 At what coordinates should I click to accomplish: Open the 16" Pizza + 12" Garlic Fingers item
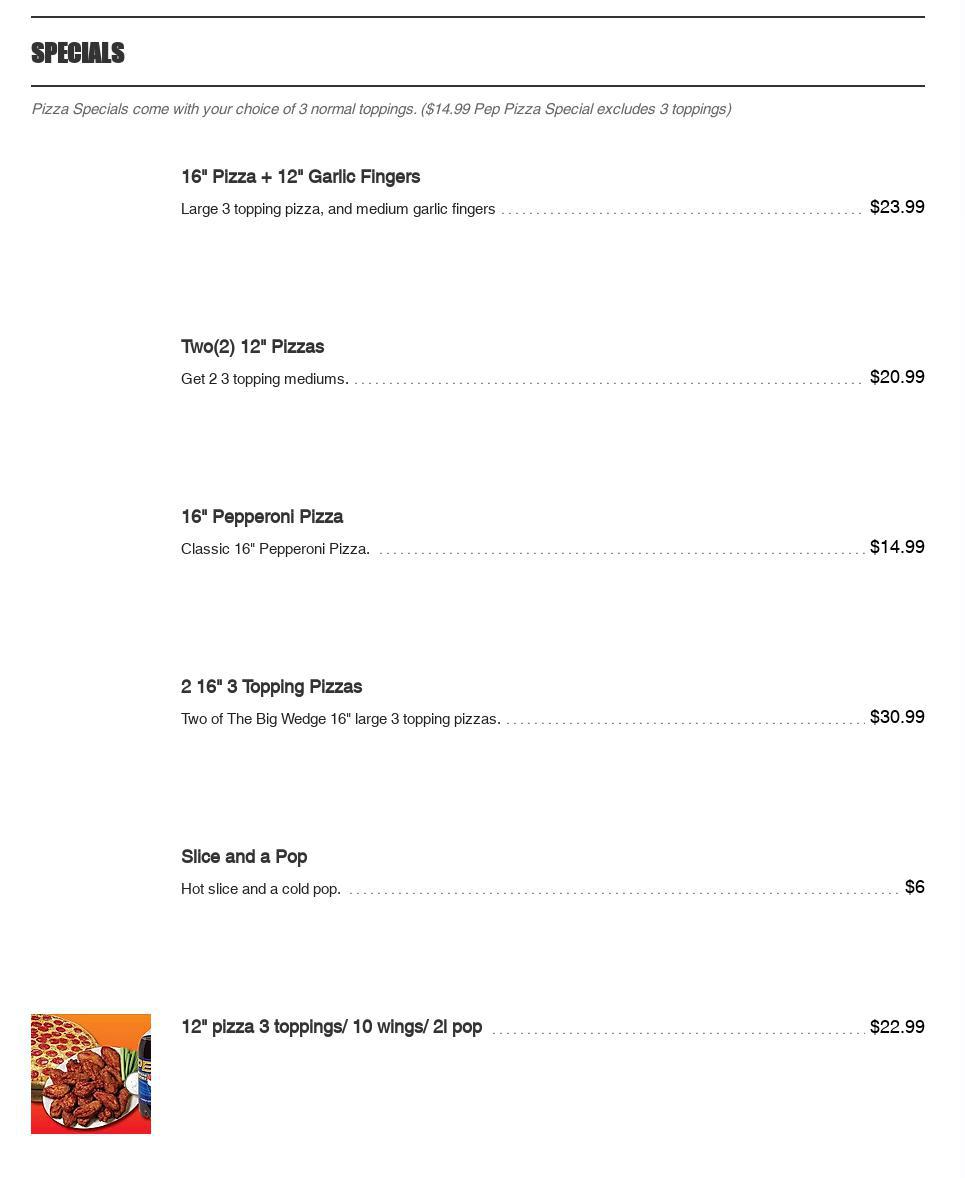pyautogui.click(x=300, y=177)
